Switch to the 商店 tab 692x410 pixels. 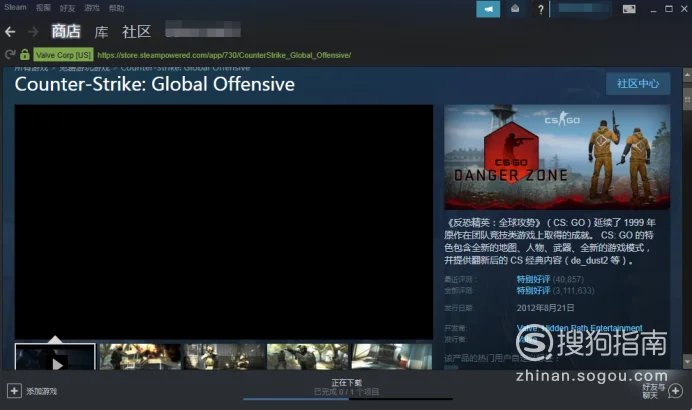pos(66,31)
